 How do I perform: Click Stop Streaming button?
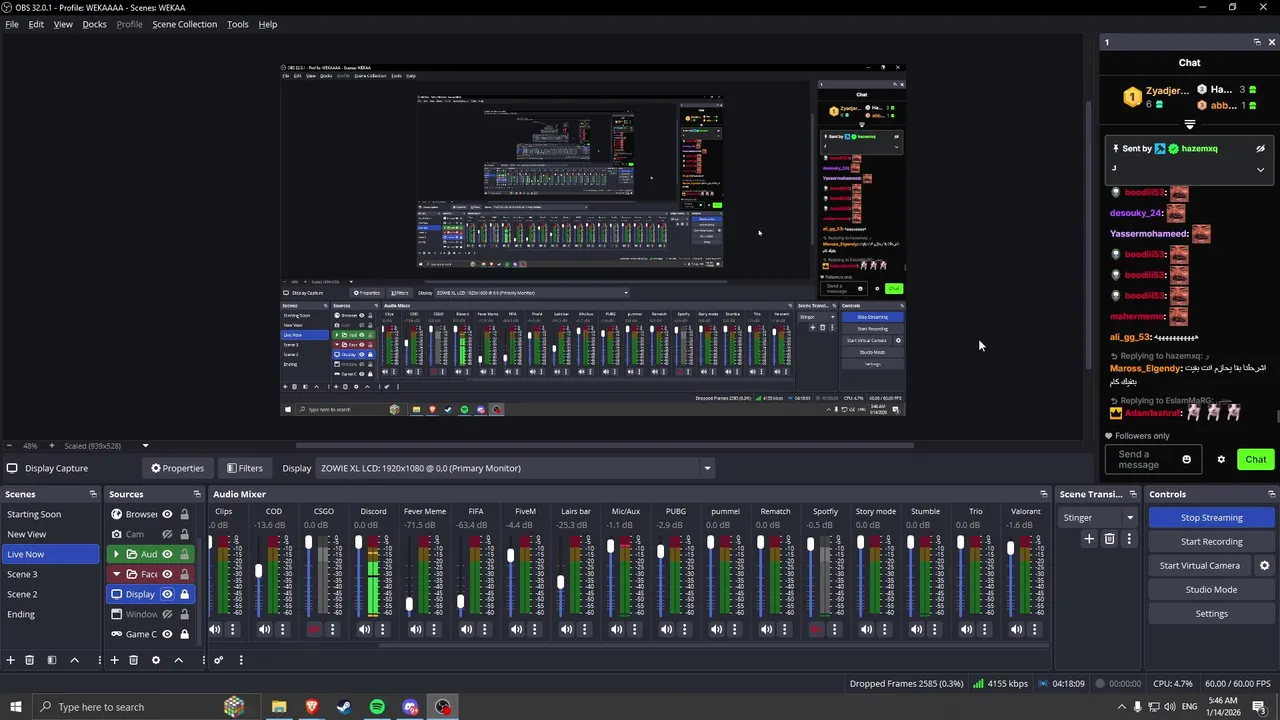pyautogui.click(x=1211, y=517)
